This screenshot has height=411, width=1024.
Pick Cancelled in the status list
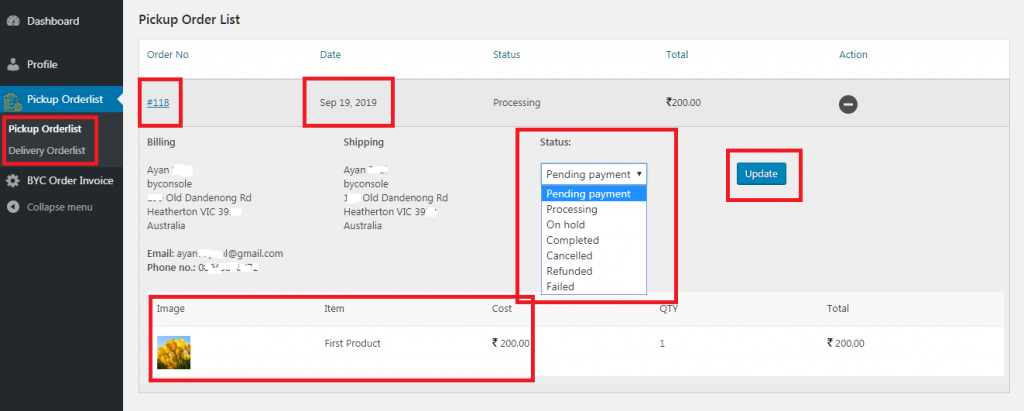(x=569, y=256)
